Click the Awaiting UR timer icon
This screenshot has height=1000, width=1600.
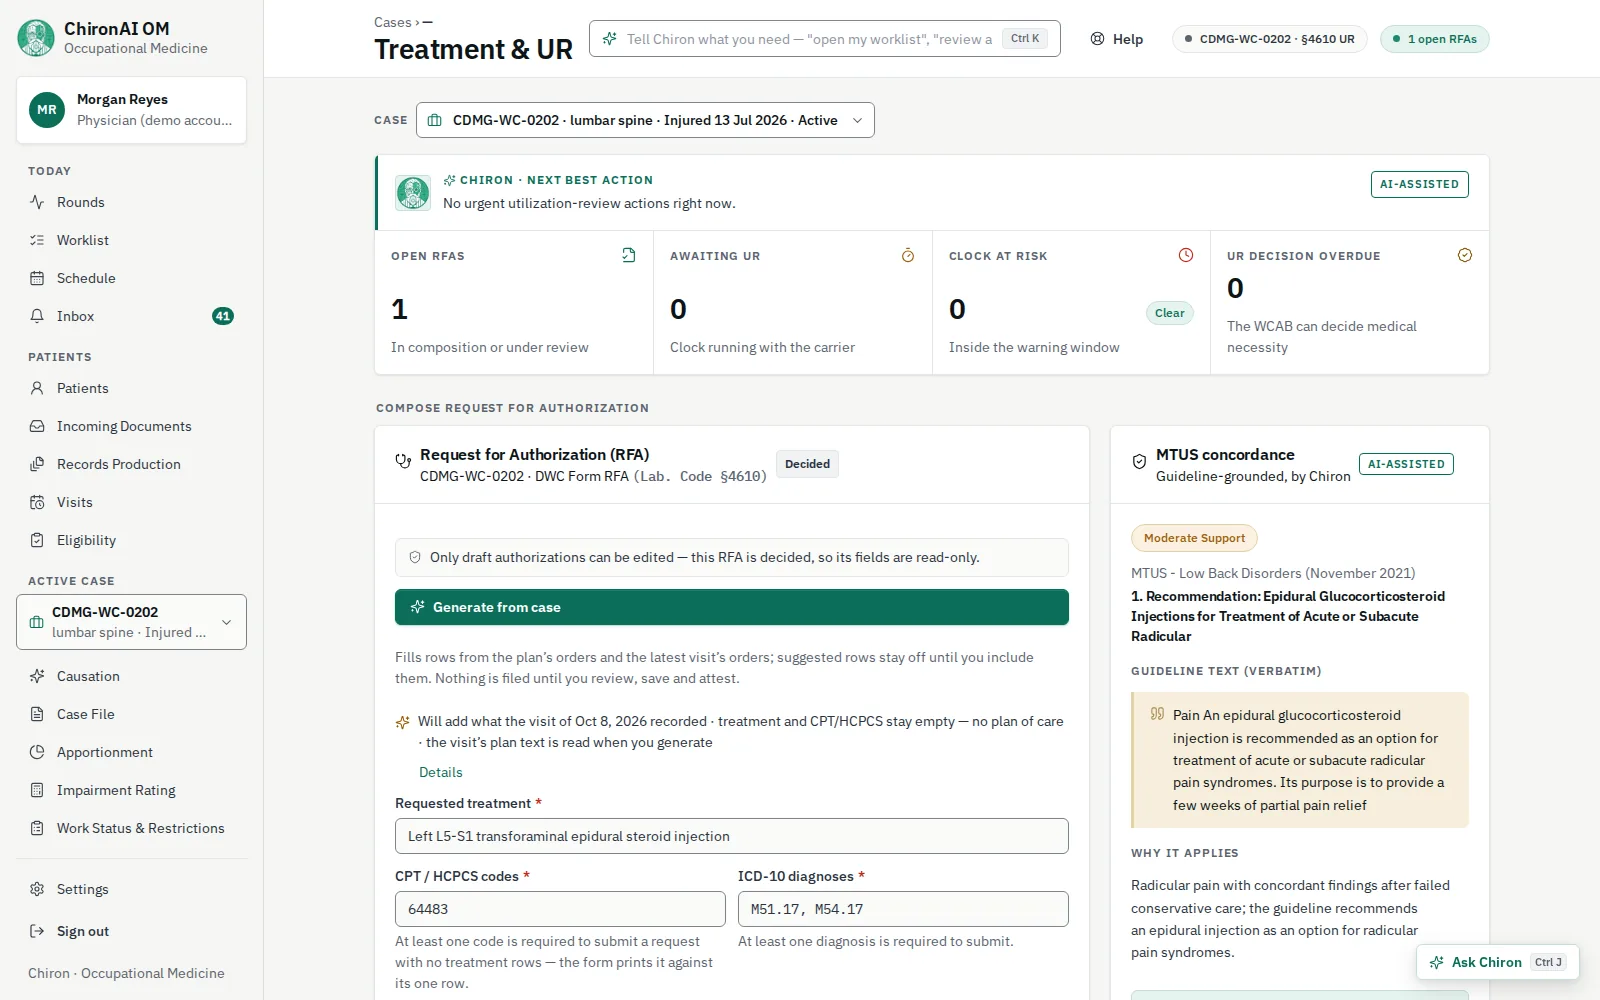point(908,255)
